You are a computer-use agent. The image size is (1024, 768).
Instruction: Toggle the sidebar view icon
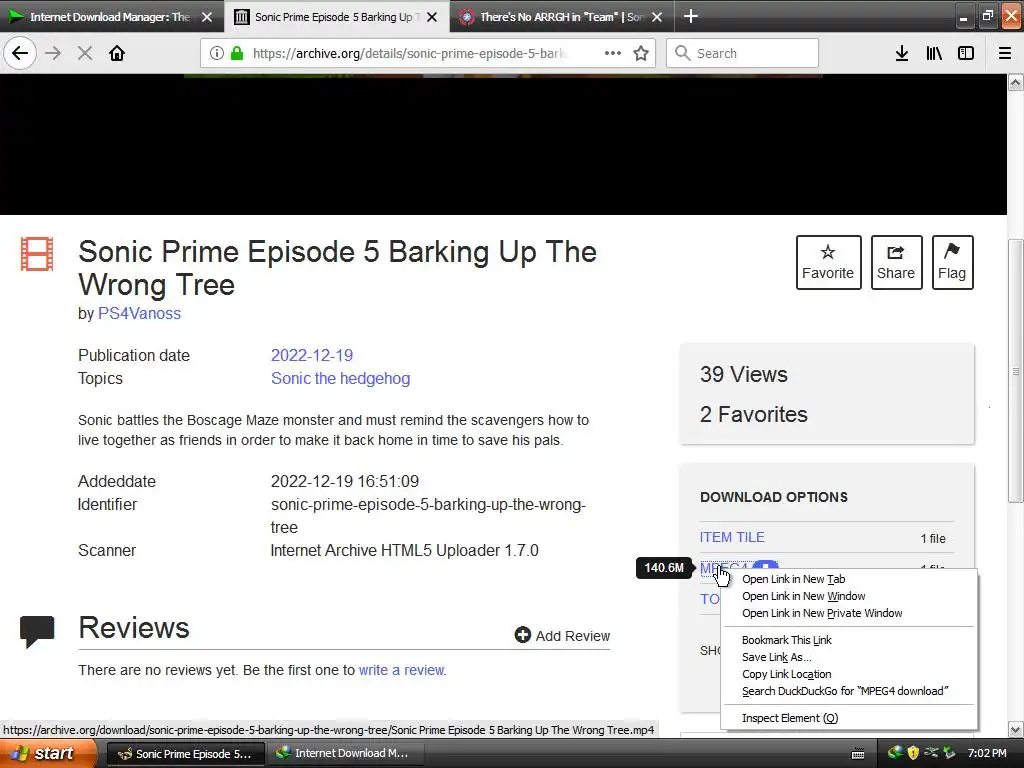click(x=966, y=54)
